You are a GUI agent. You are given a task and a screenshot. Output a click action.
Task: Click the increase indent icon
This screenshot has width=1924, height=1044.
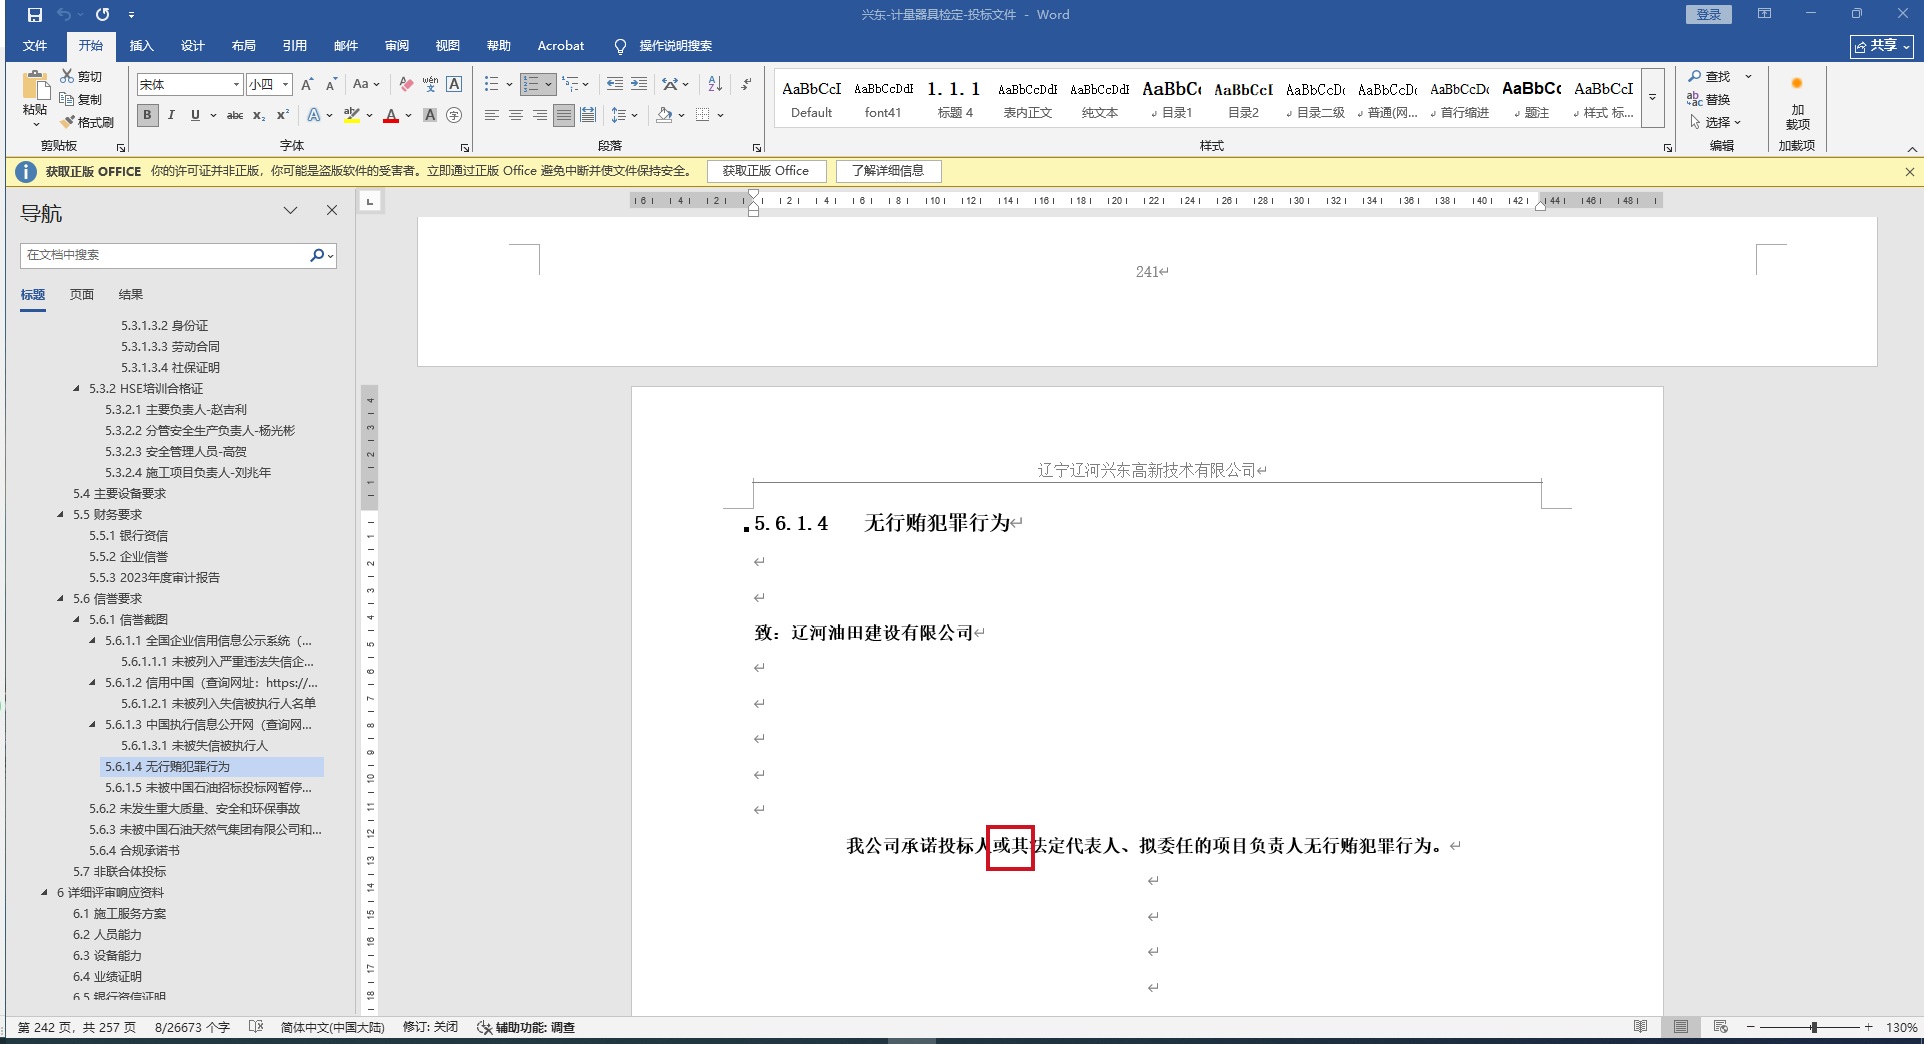[x=639, y=84]
